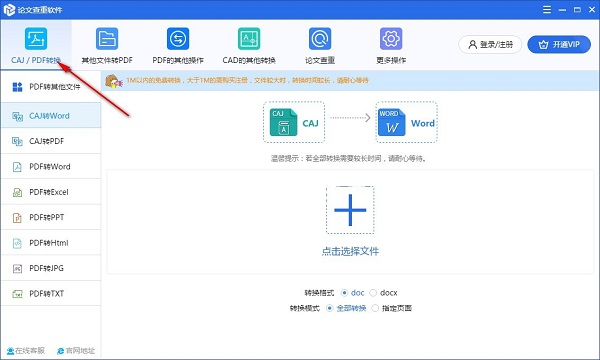This screenshot has width=600, height=360.
Task: Open the PDF的其他操作 swap icon
Action: 178,39
